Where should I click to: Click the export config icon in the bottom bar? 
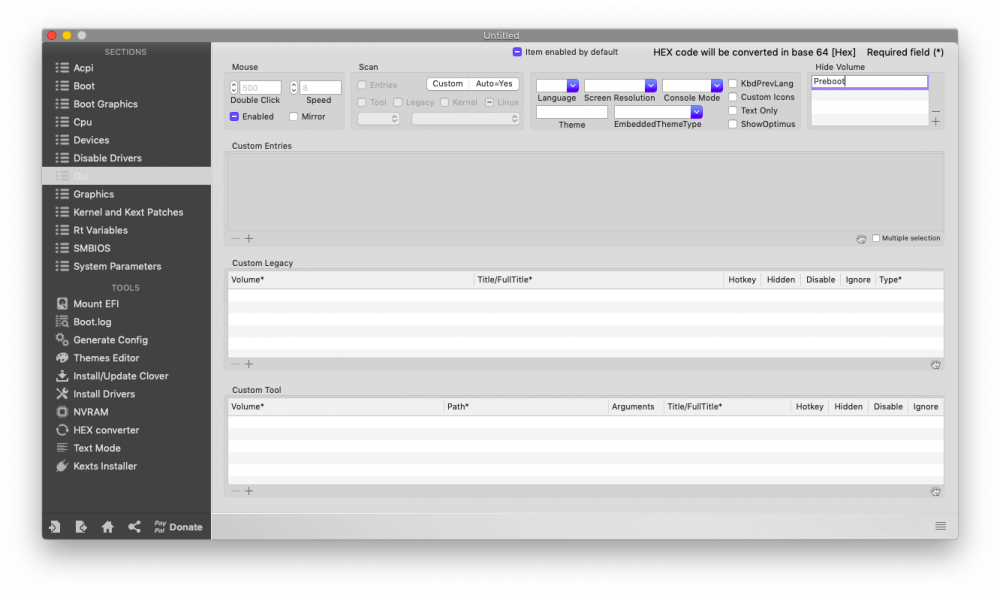click(81, 527)
